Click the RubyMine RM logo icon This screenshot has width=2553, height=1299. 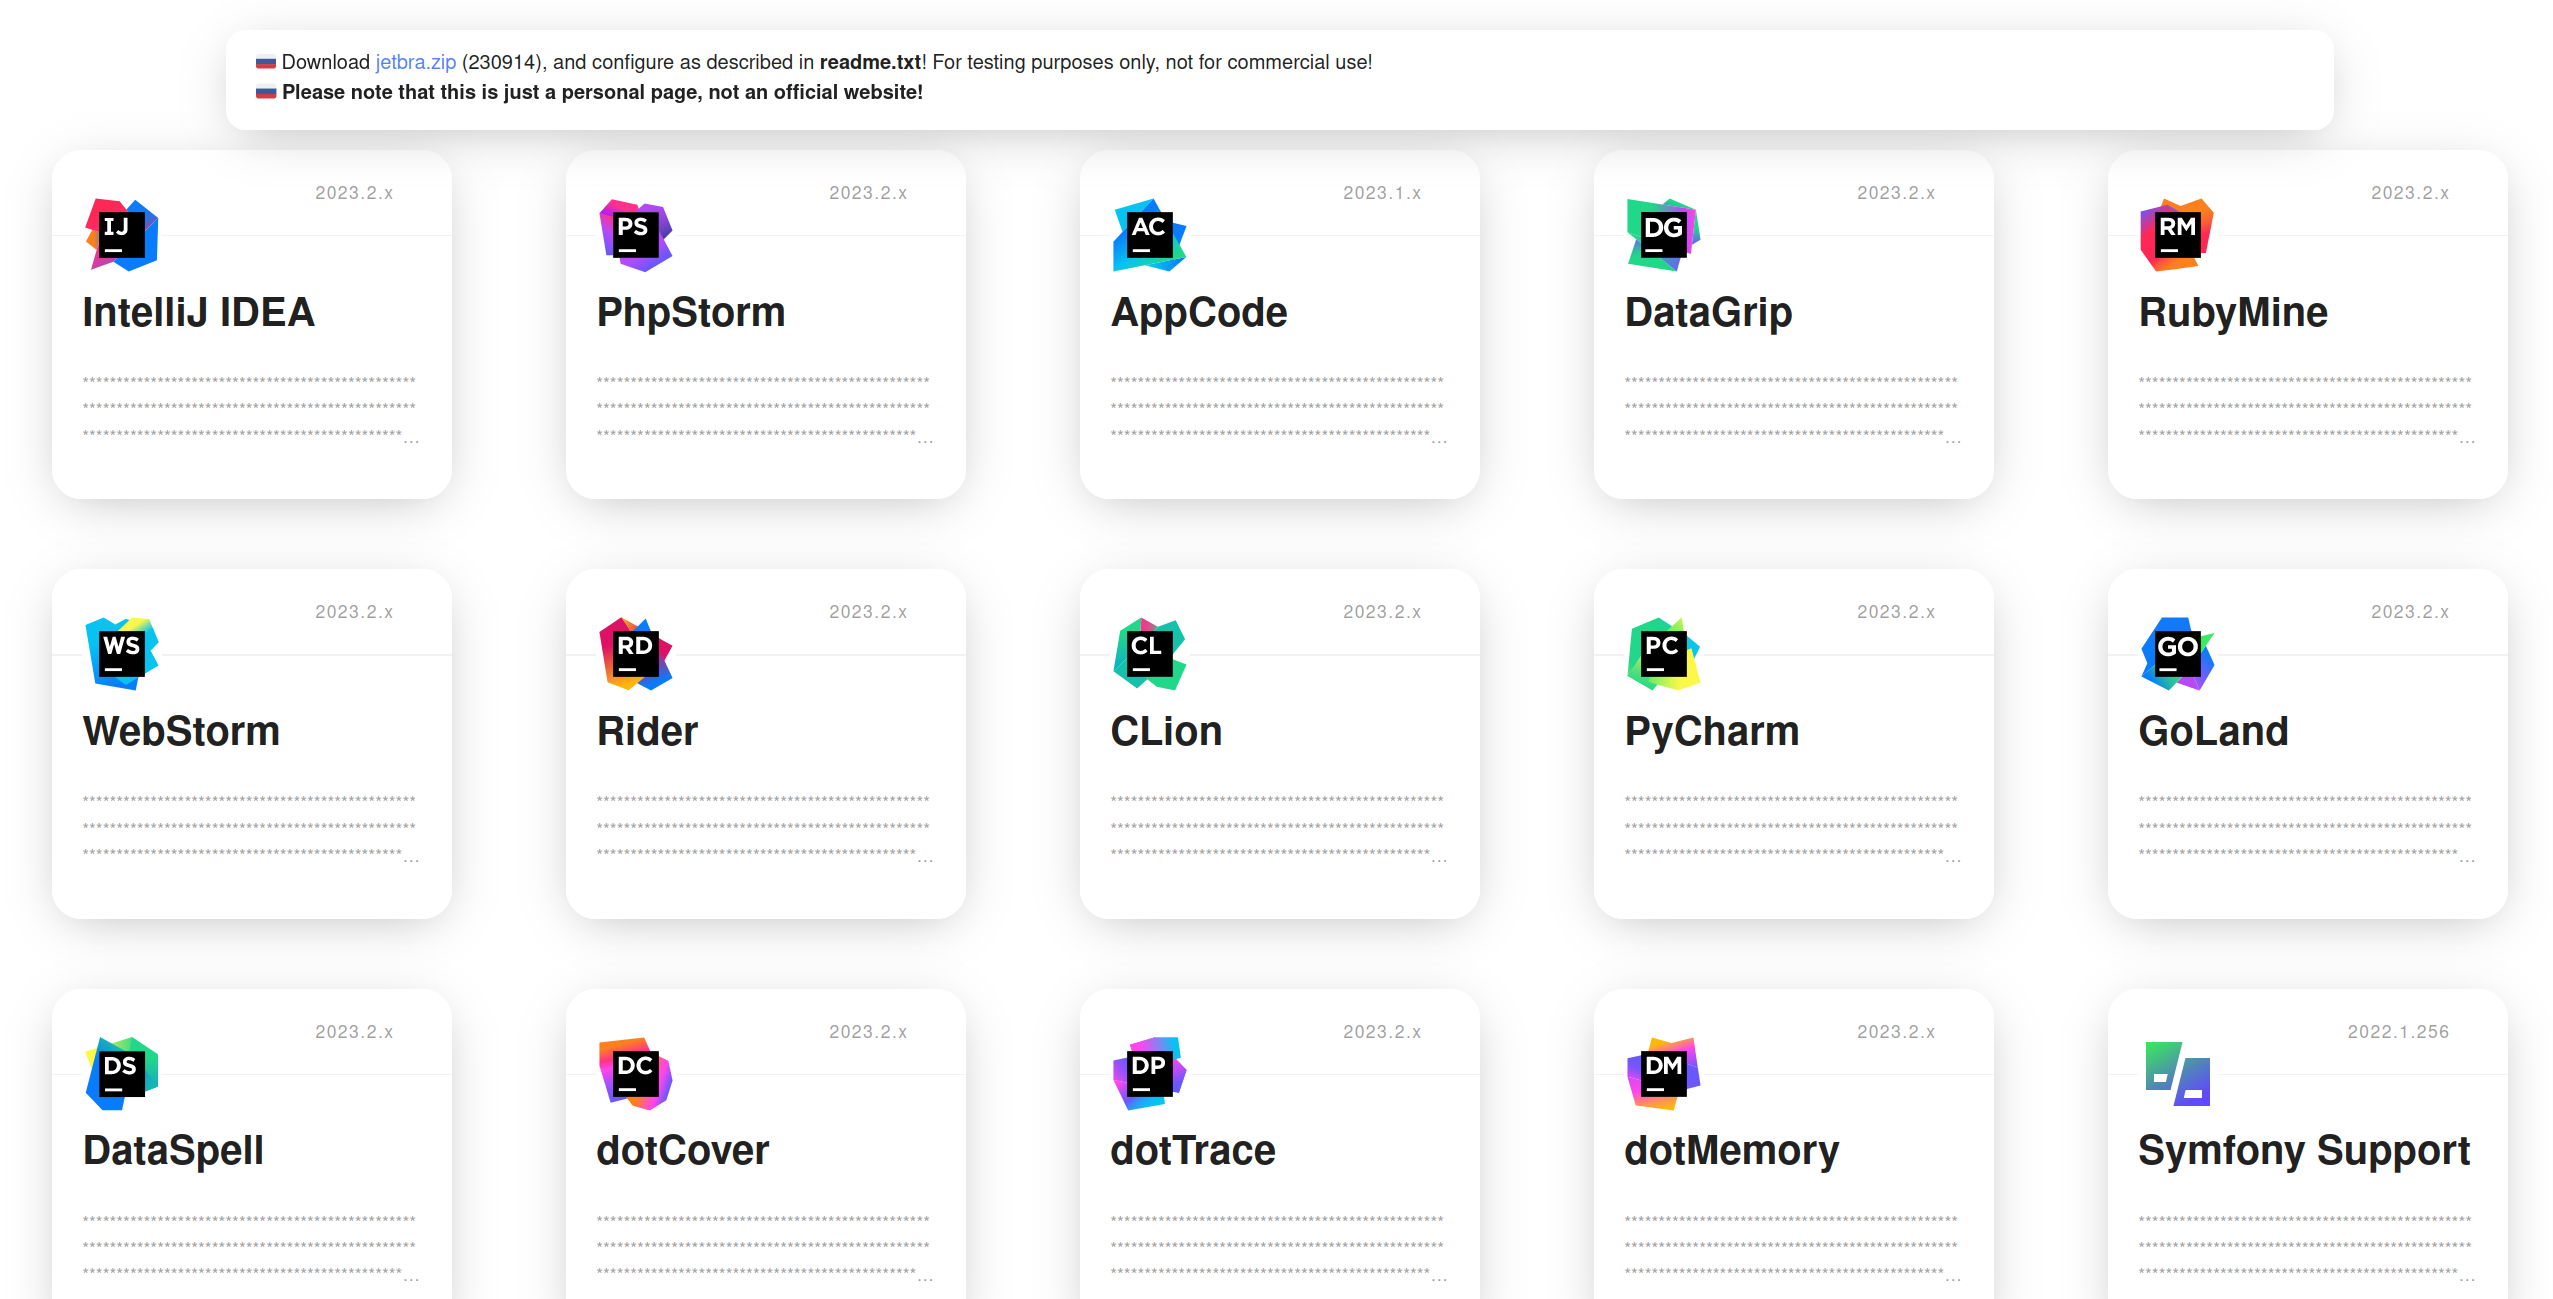2177,235
